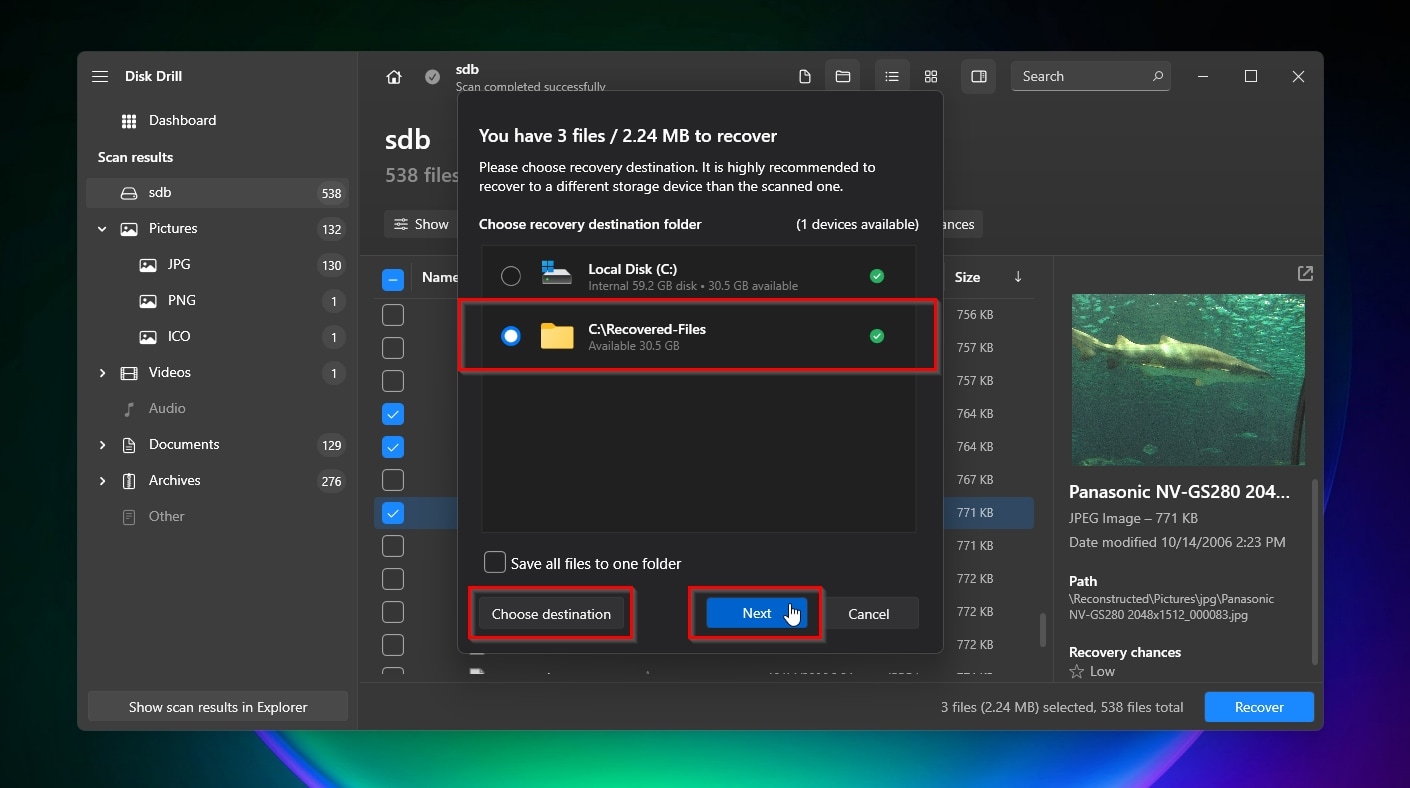The height and width of the screenshot is (788, 1410).
Task: Switch to folder view icon in toolbar
Action: tap(843, 77)
